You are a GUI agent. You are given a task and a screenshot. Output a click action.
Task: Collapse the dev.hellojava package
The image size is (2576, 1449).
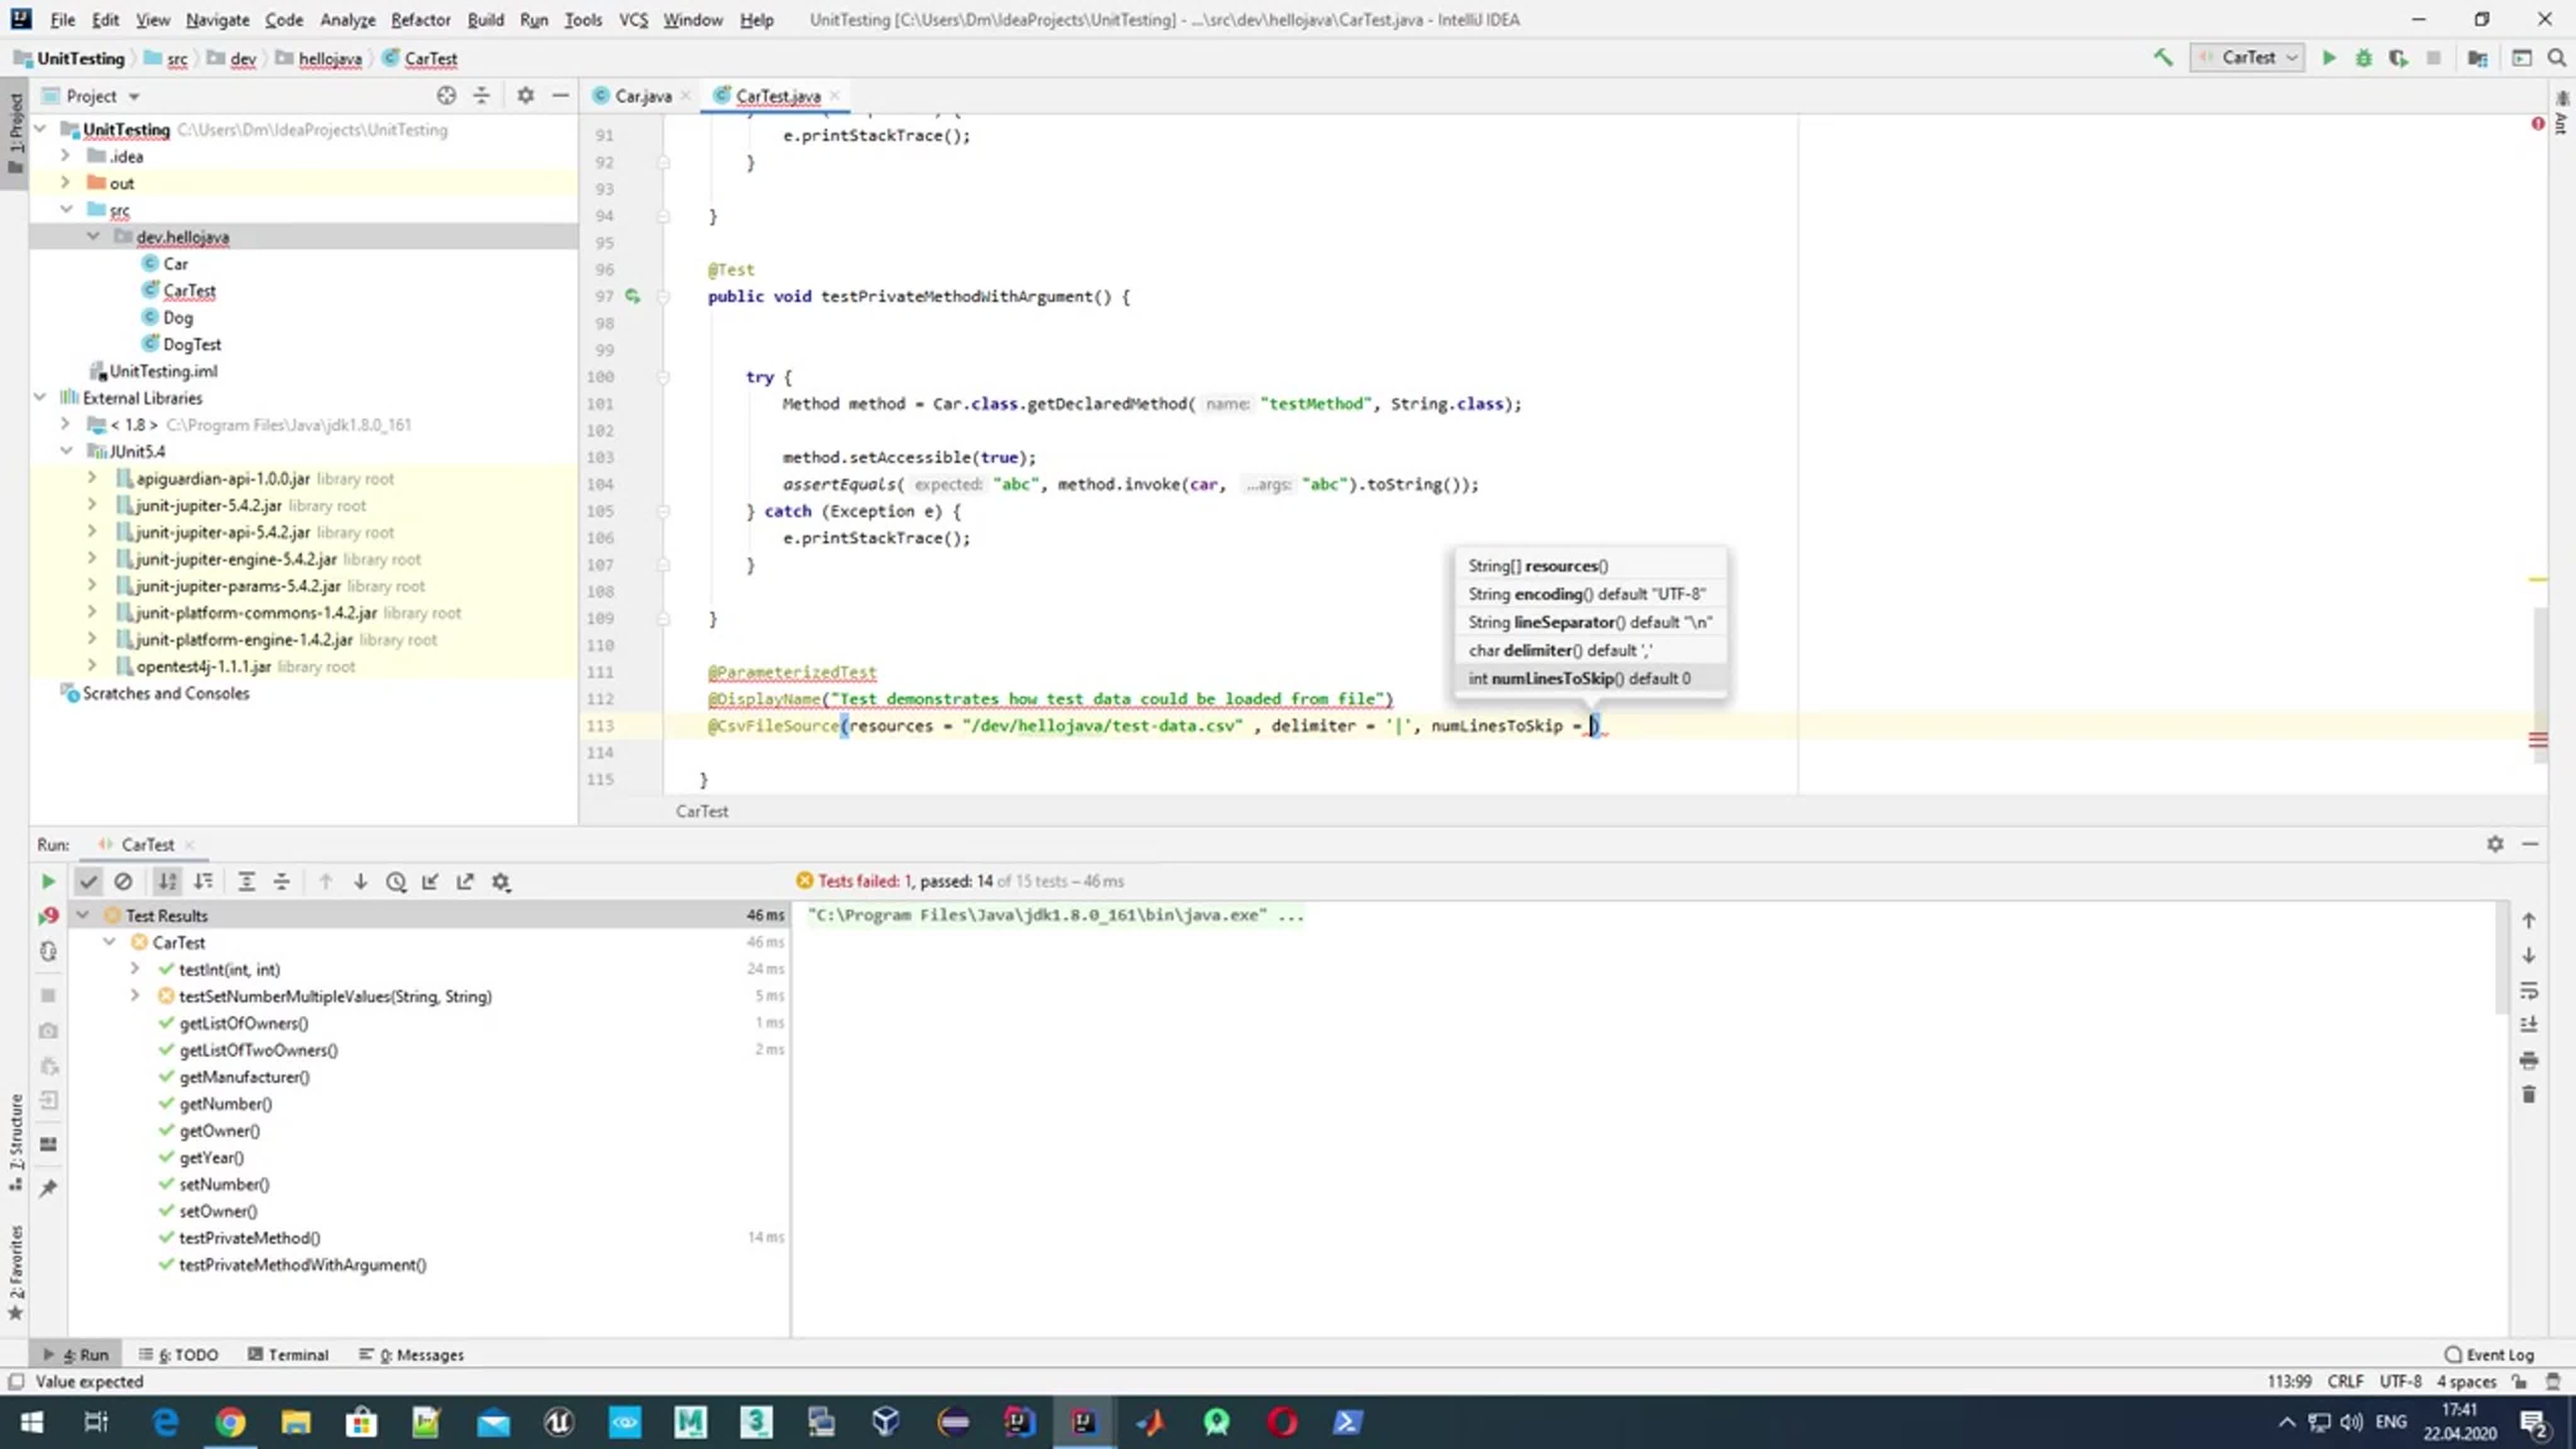93,237
